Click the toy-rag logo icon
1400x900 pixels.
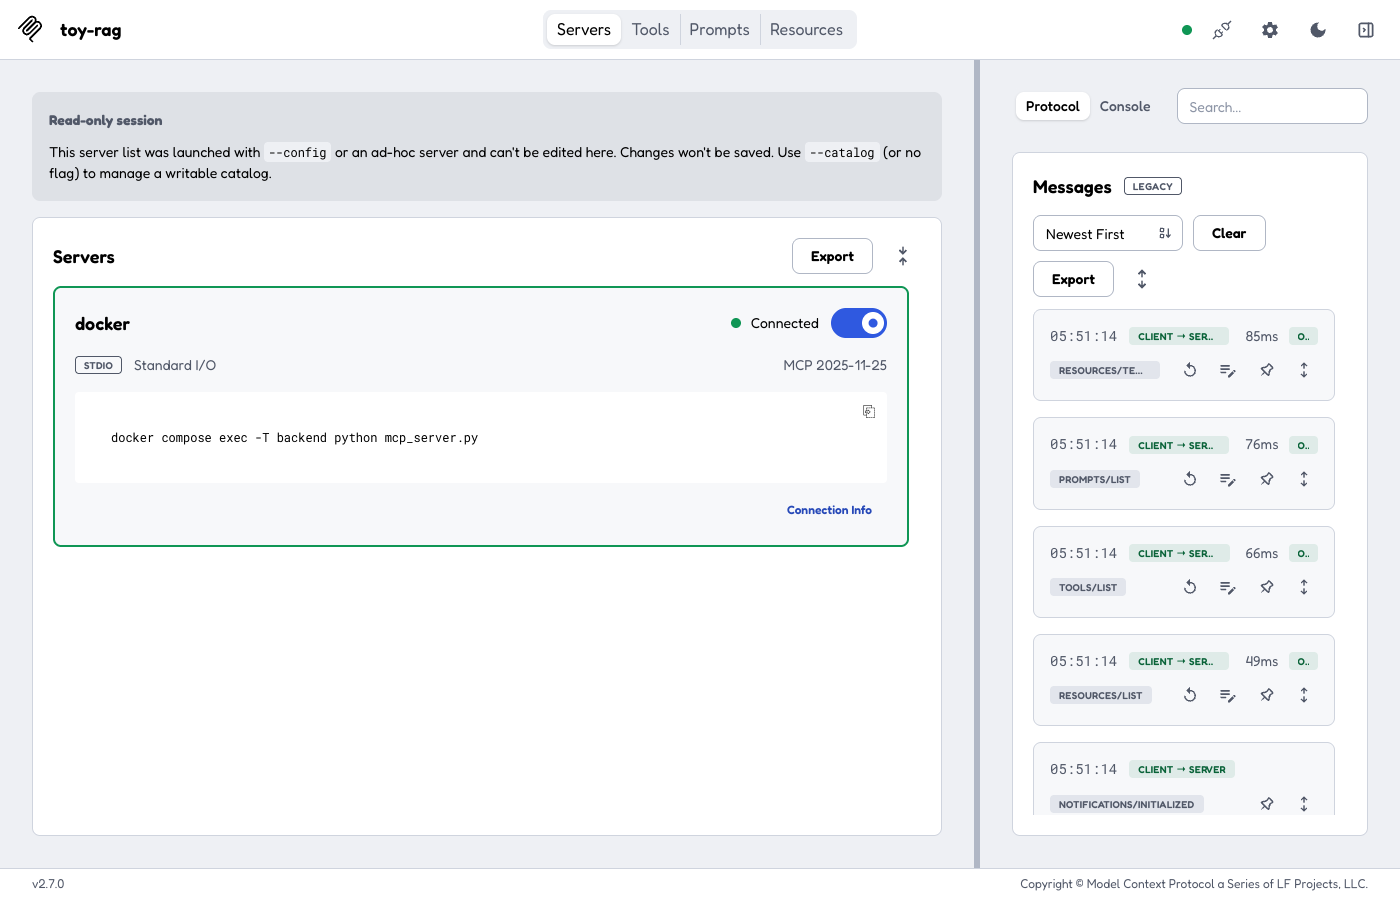point(30,29)
